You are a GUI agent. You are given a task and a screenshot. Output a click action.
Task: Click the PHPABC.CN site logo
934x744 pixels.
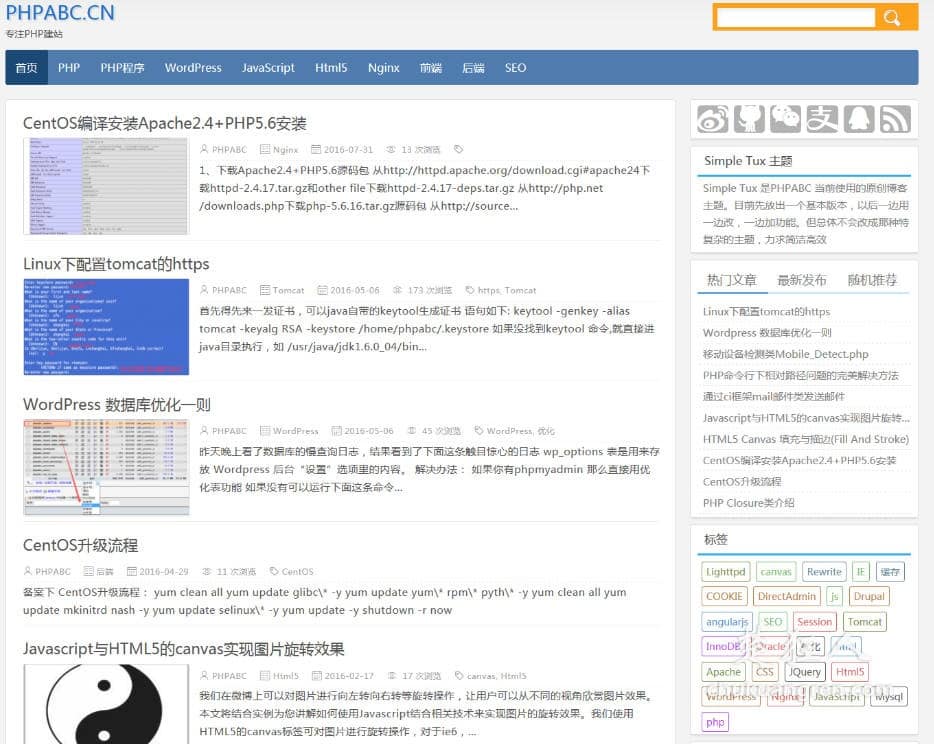click(x=59, y=12)
